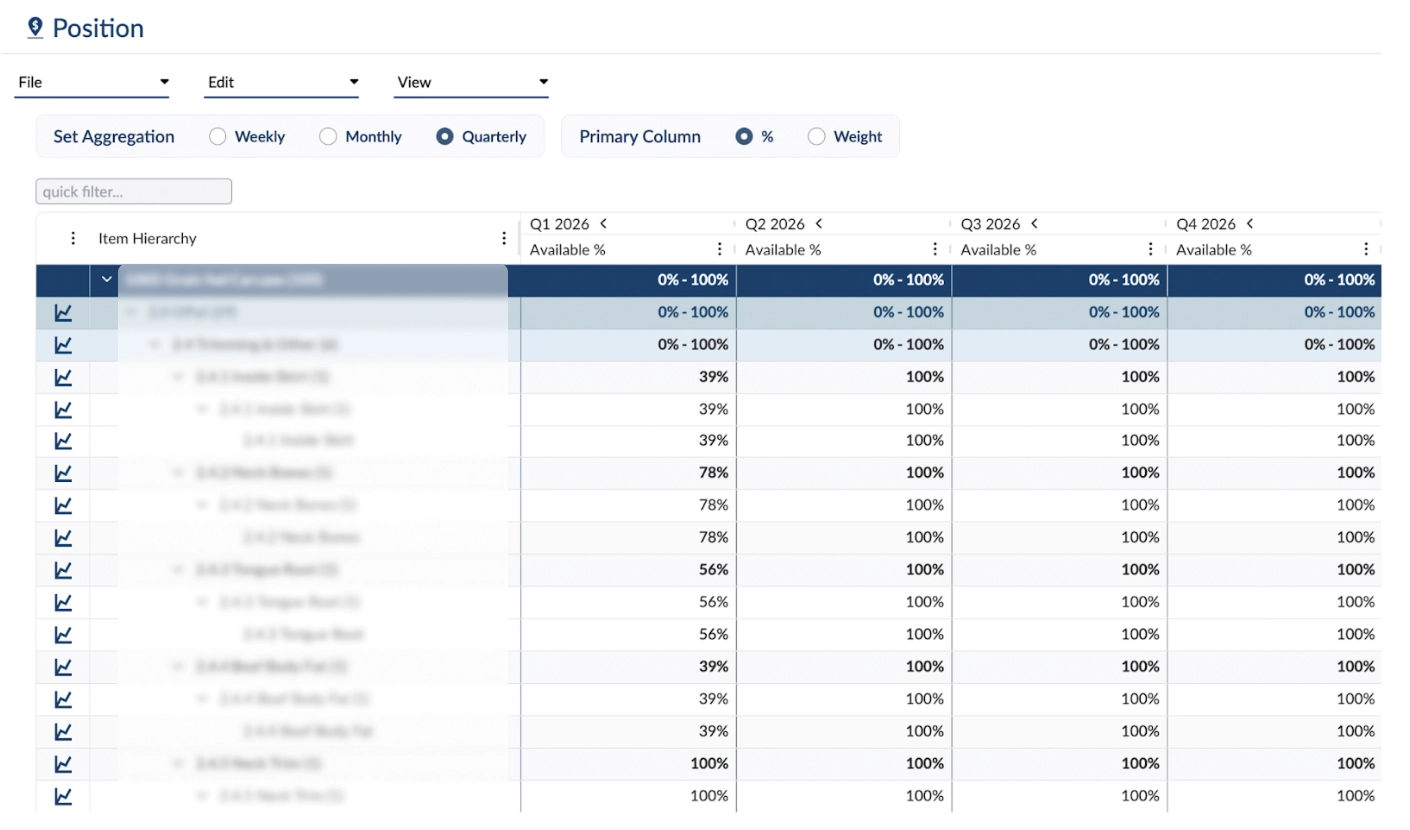Image resolution: width=1410 pixels, height=830 pixels.
Task: Select the Quarterly aggregation option
Action: pyautogui.click(x=445, y=137)
